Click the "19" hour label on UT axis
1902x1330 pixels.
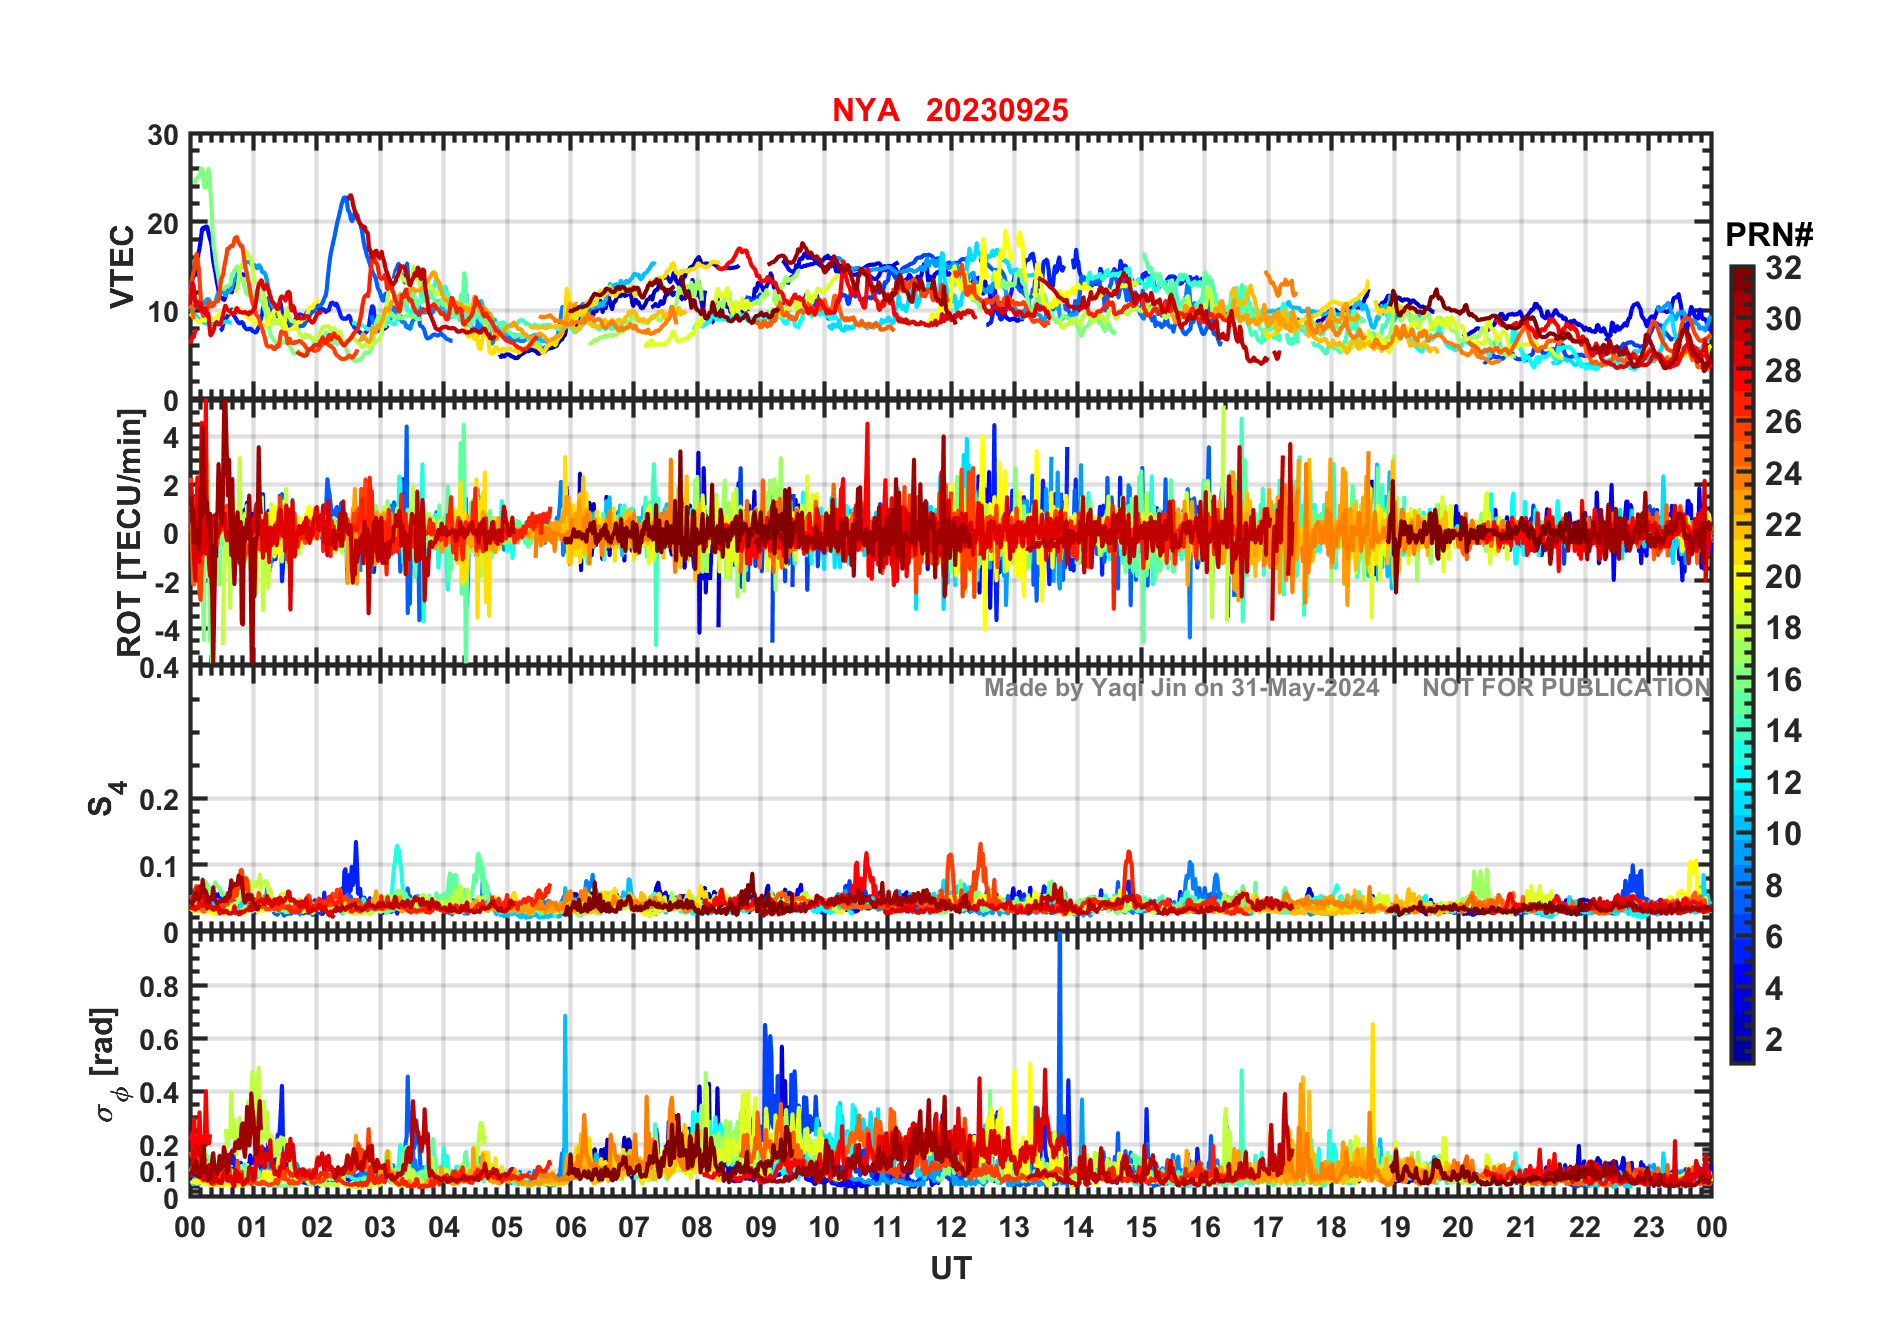click(1395, 1227)
